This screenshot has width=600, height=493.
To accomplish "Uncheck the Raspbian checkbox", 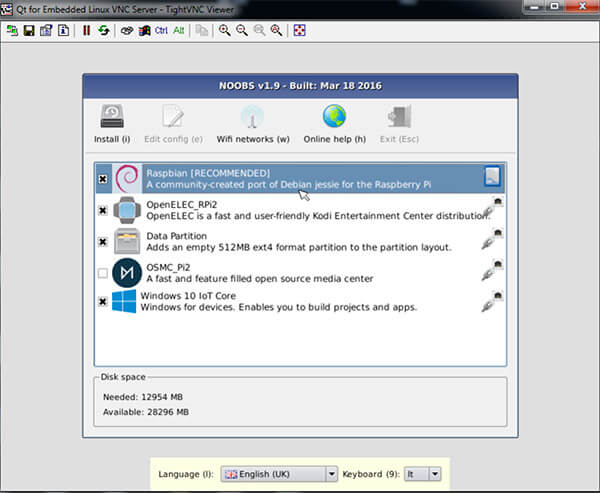I will (x=103, y=179).
